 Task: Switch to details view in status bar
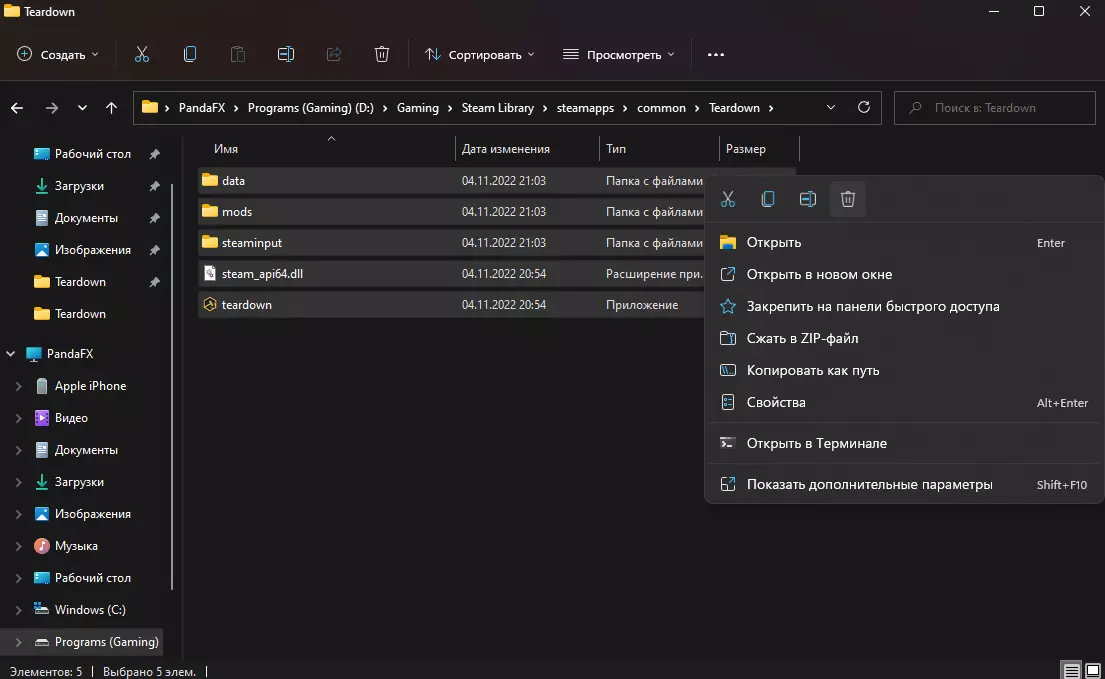click(x=1071, y=670)
